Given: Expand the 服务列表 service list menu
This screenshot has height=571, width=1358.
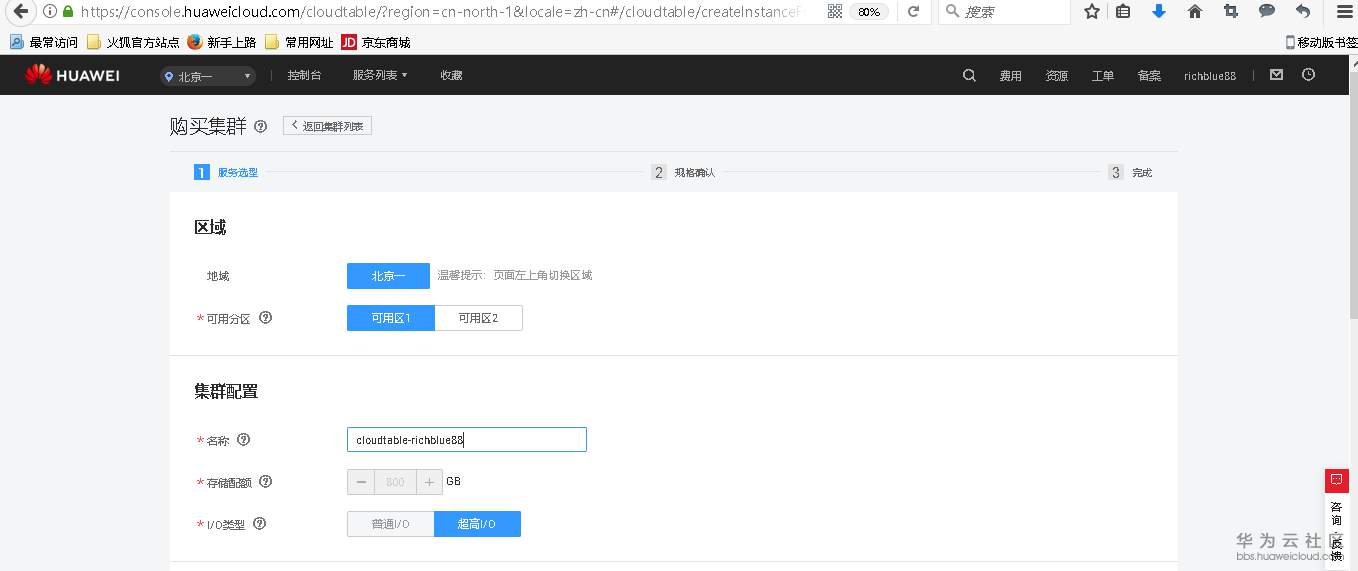Looking at the screenshot, I should pos(380,75).
